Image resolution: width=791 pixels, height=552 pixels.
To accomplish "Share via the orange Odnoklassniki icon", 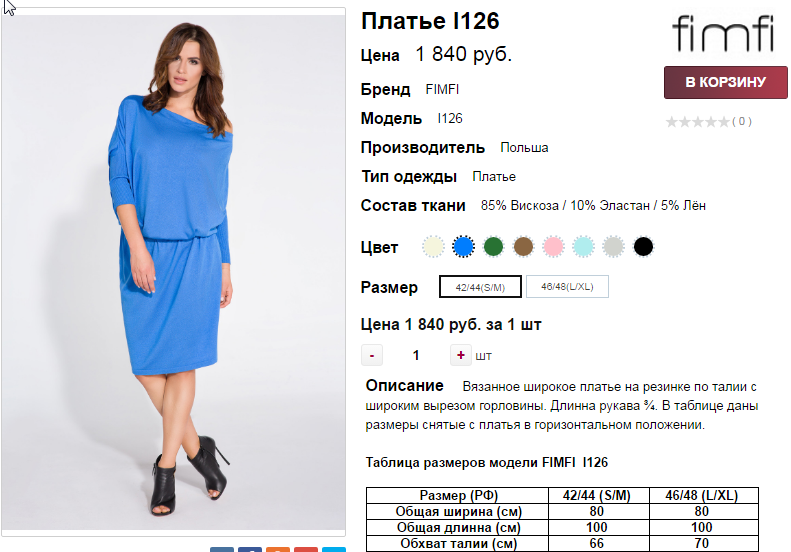I will pyautogui.click(x=278, y=549).
